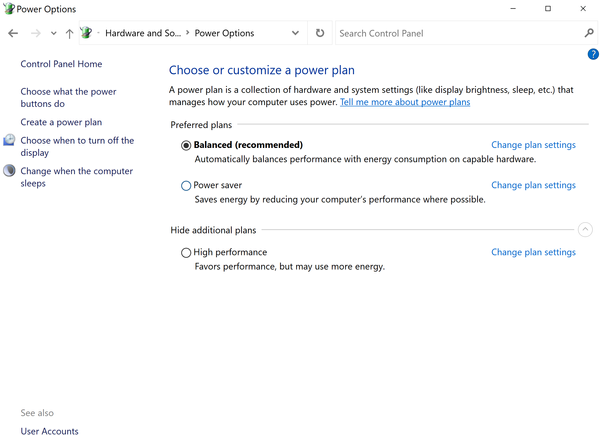Go up one level with the up arrow
The image size is (600, 448).
pos(69,34)
